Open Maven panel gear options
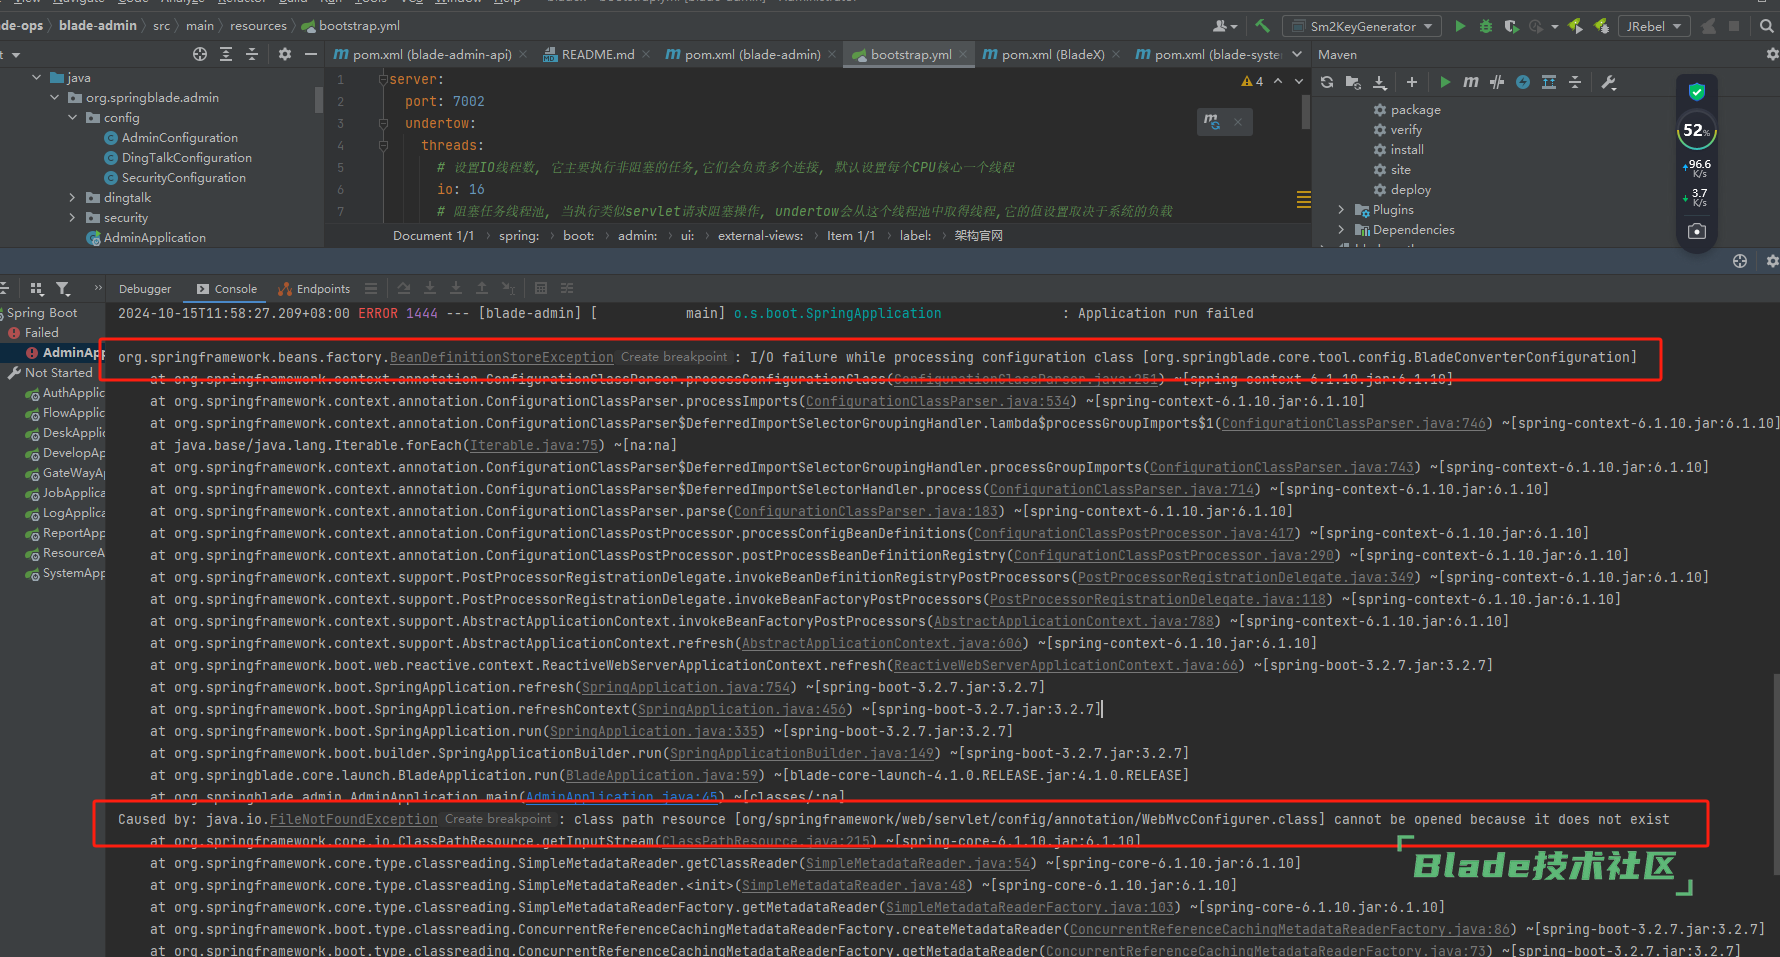1780x957 pixels. [x=1772, y=54]
